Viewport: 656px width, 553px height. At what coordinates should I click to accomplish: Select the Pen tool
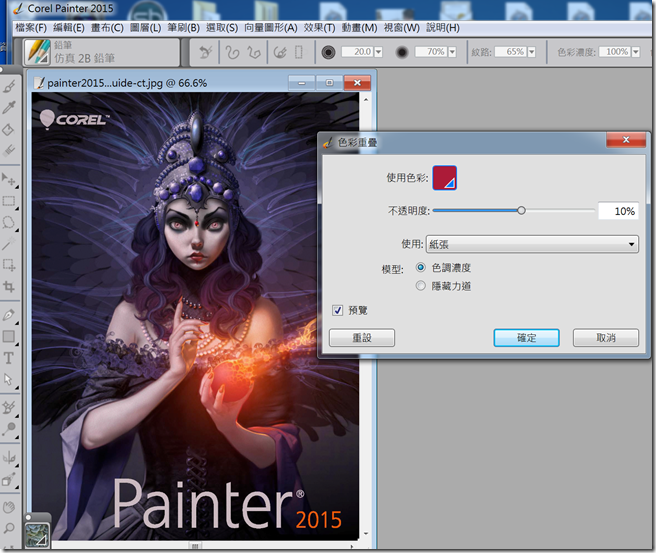pyautogui.click(x=9, y=315)
